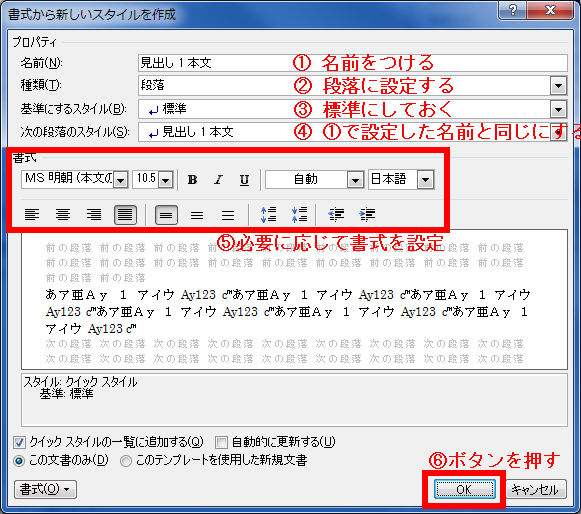Center align the paragraph text
The width and height of the screenshot is (581, 514).
point(63,215)
